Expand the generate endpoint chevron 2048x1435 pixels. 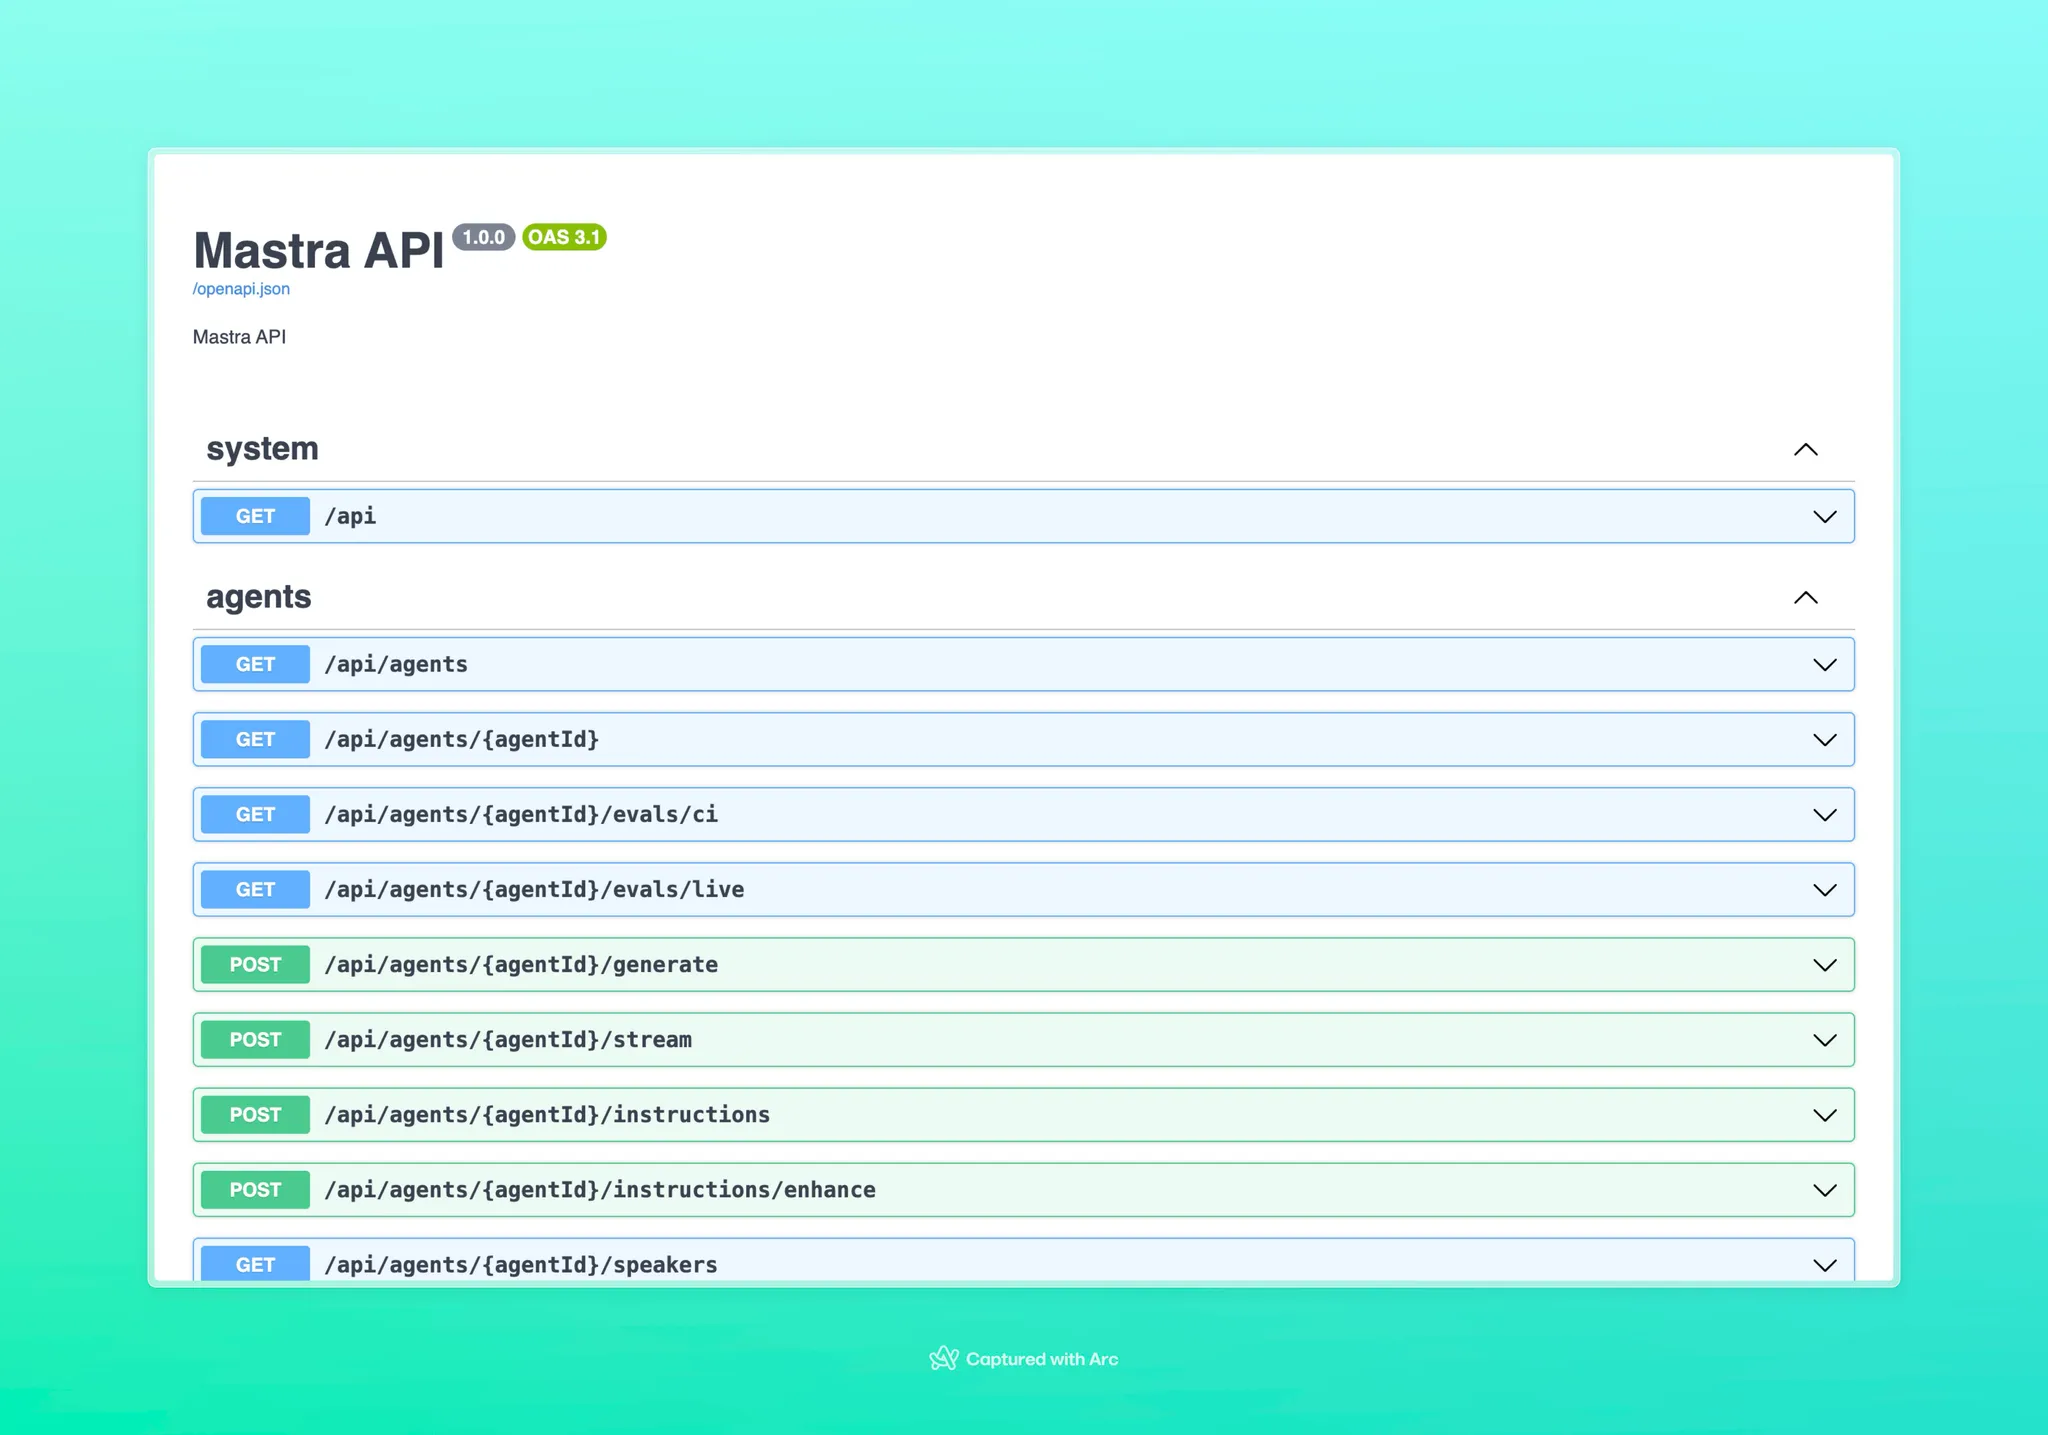(1825, 965)
